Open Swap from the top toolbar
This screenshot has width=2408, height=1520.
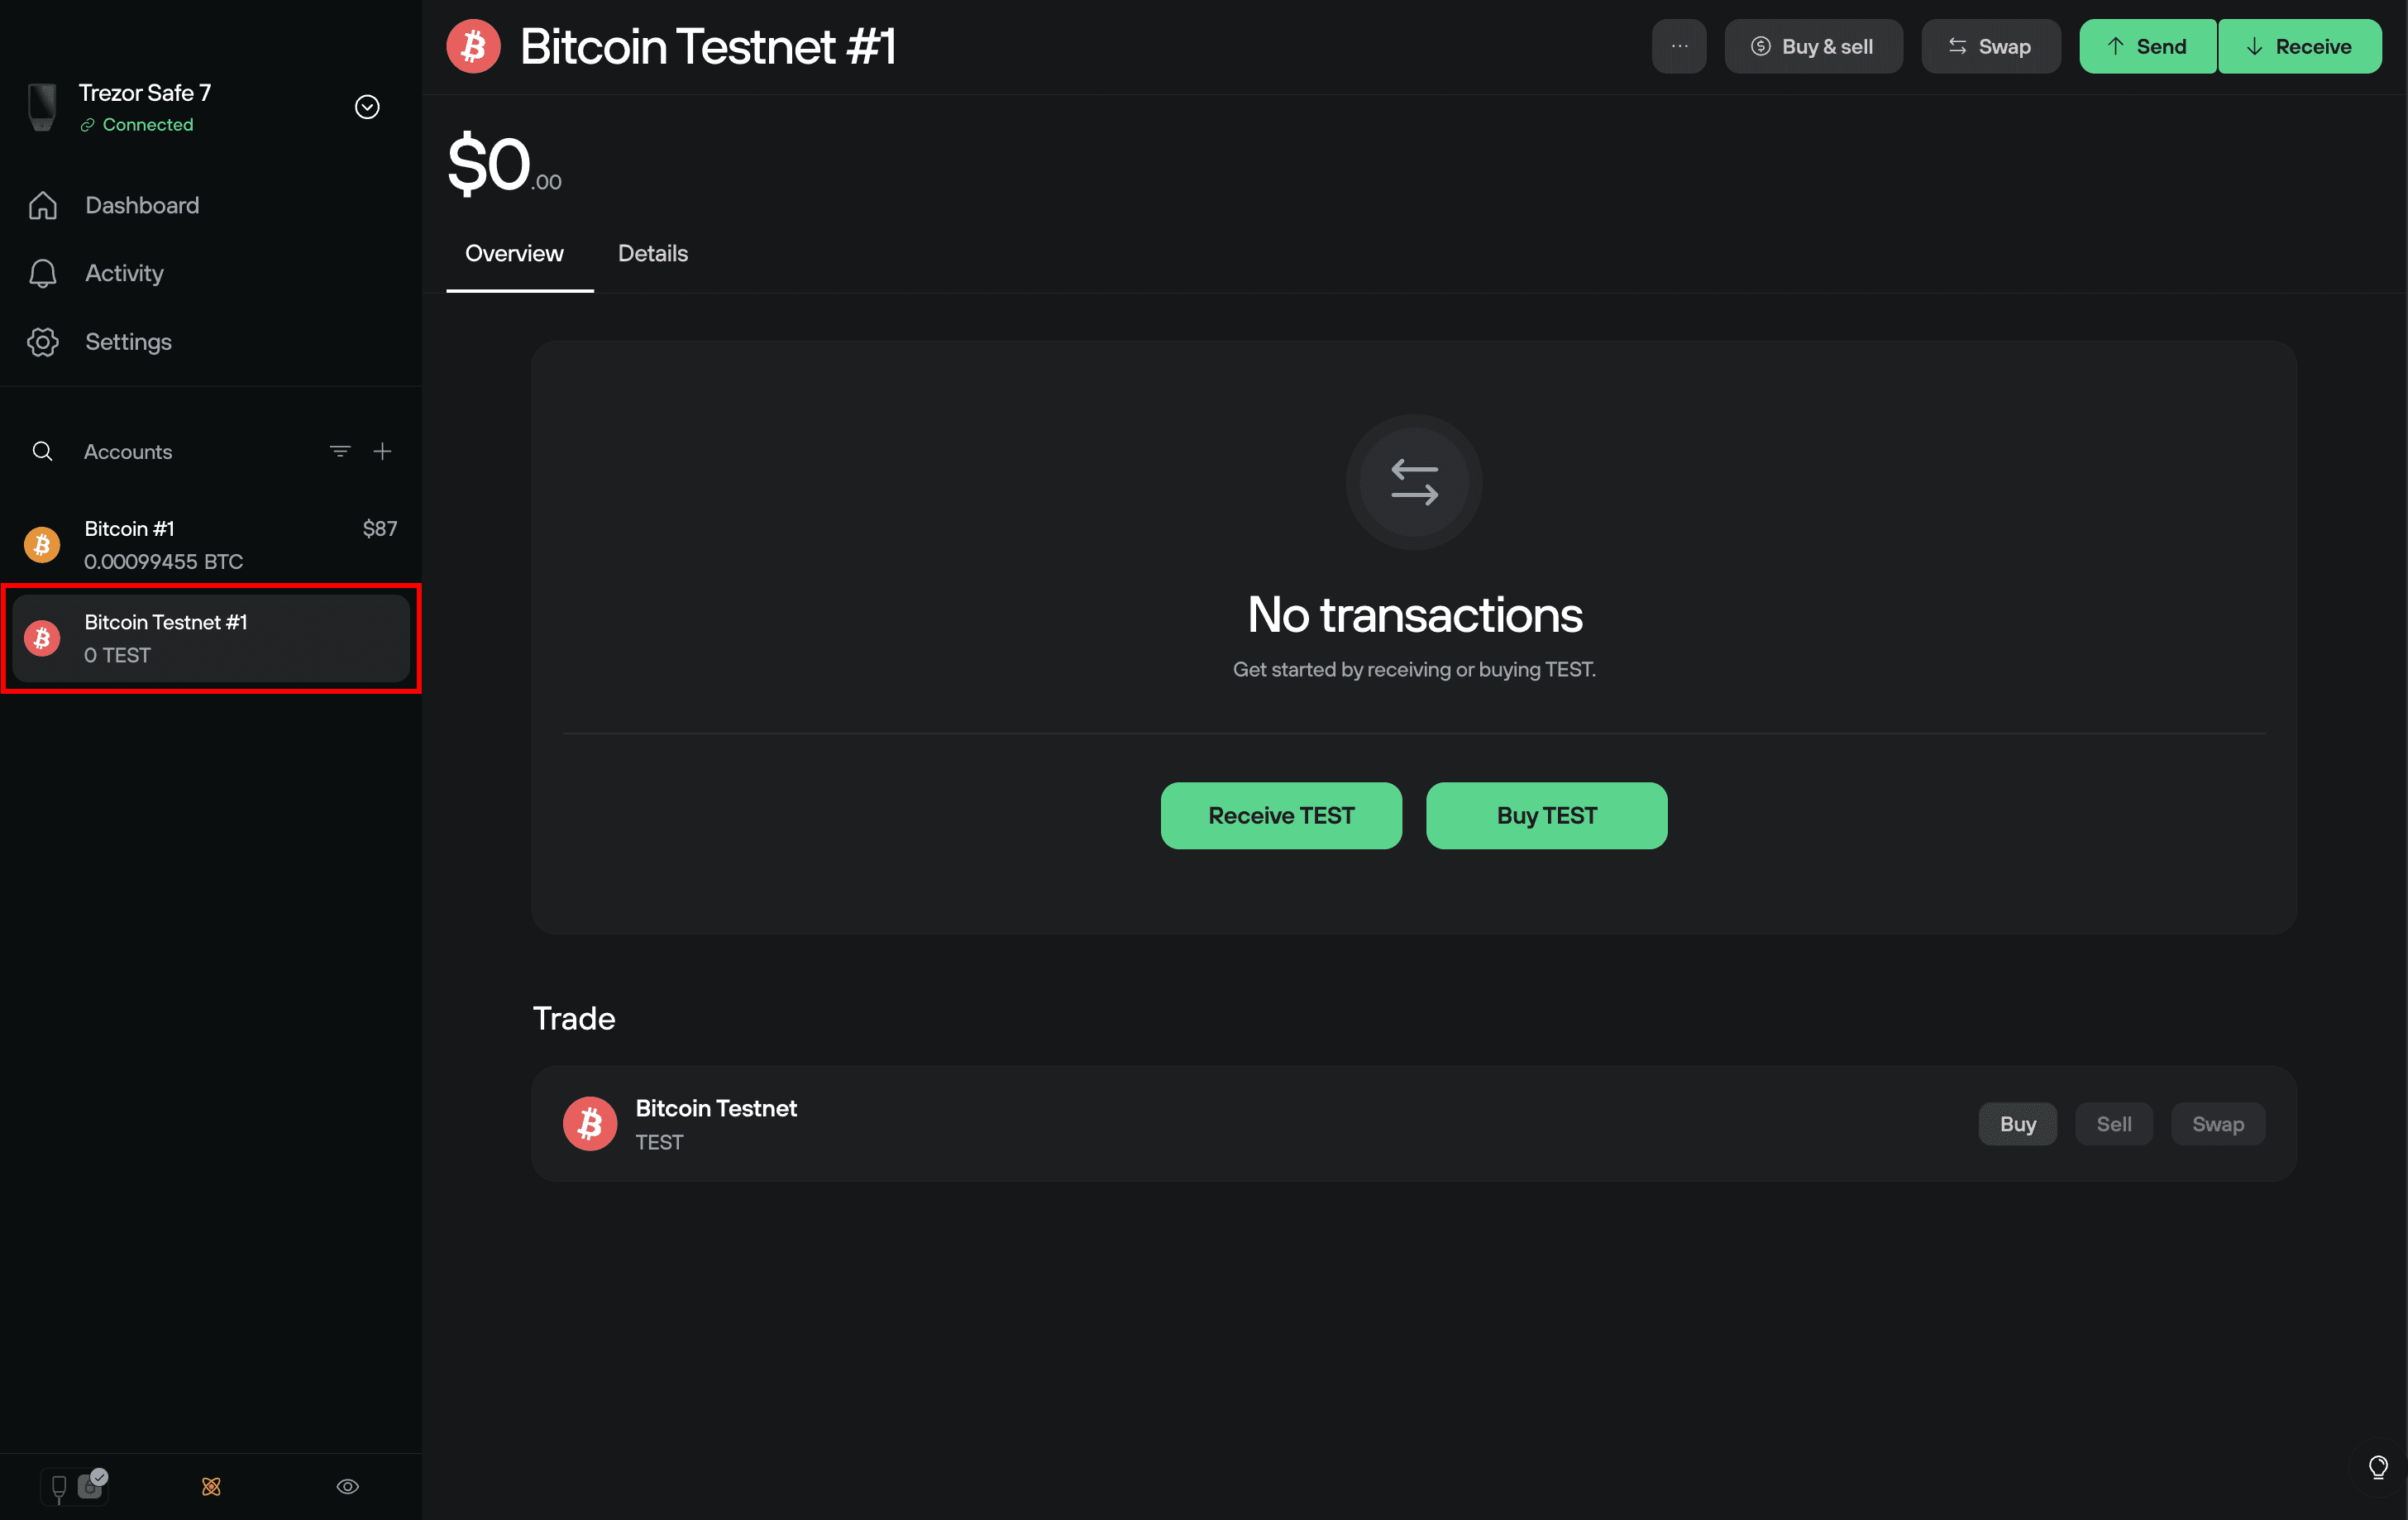[1990, 46]
